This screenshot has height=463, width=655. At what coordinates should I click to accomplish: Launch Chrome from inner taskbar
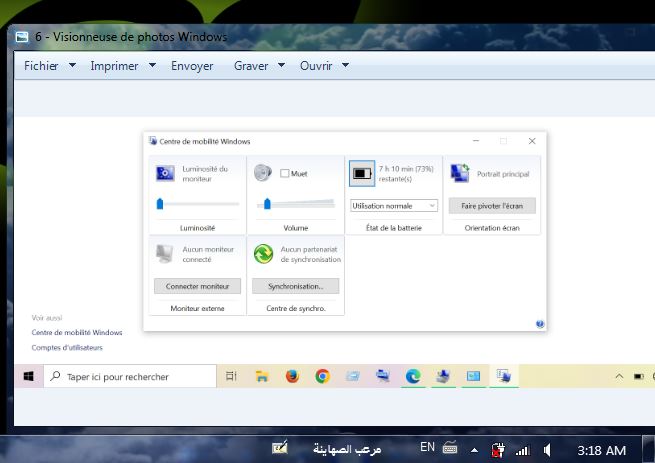[322, 377]
